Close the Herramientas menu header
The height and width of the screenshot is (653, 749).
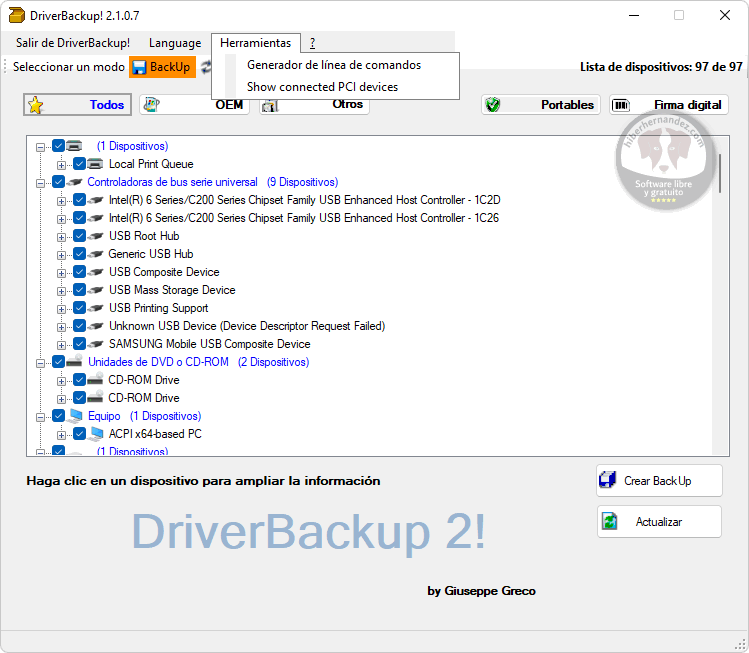pyautogui.click(x=256, y=43)
